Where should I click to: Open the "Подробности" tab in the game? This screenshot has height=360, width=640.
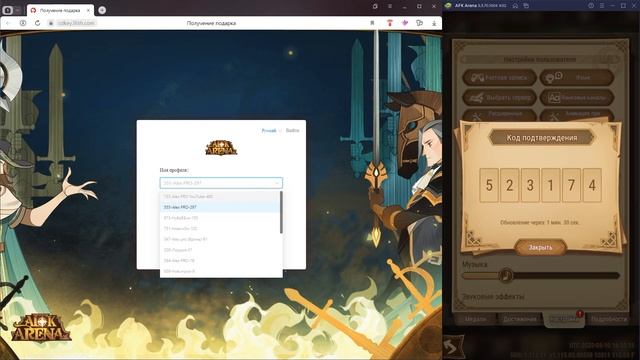click(609, 319)
